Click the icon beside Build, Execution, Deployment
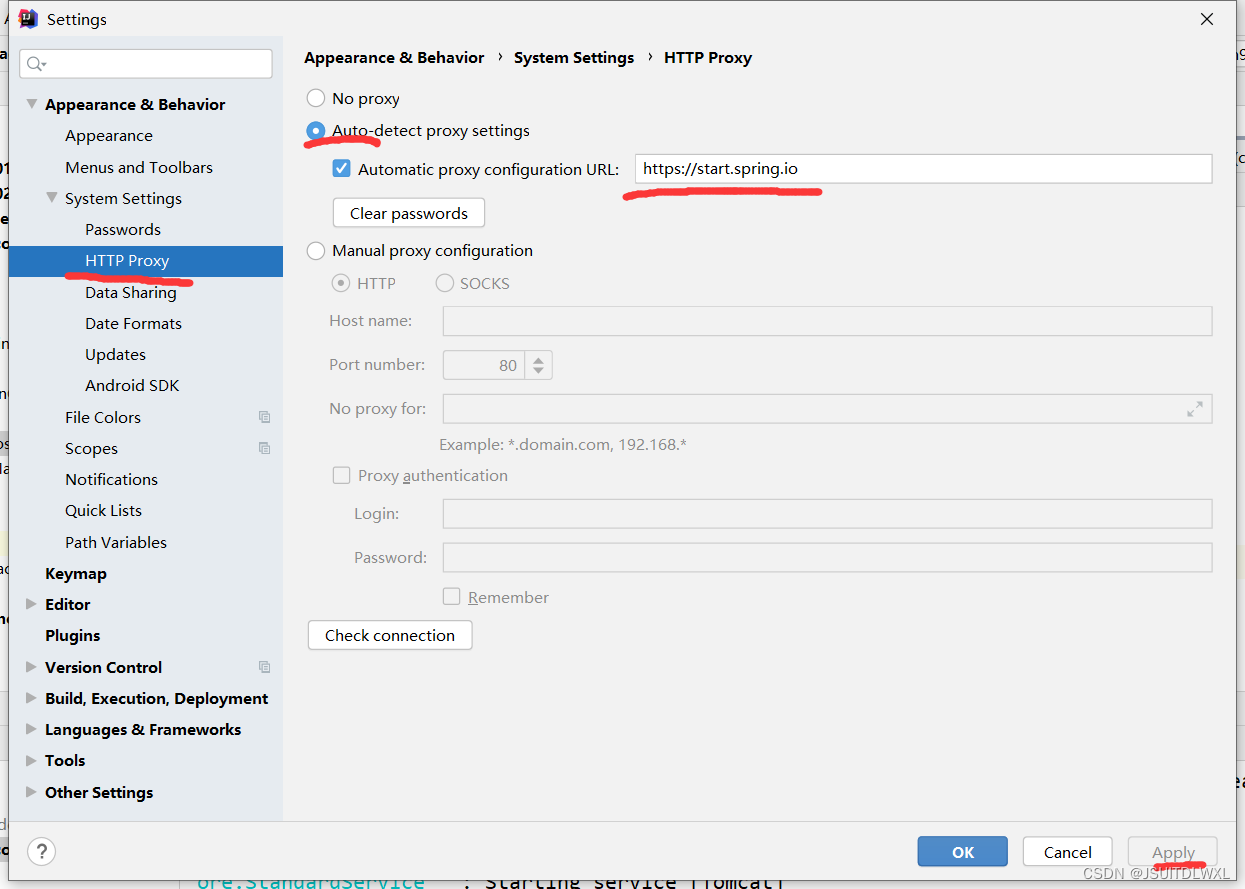The width and height of the screenshot is (1245, 889). 30,698
